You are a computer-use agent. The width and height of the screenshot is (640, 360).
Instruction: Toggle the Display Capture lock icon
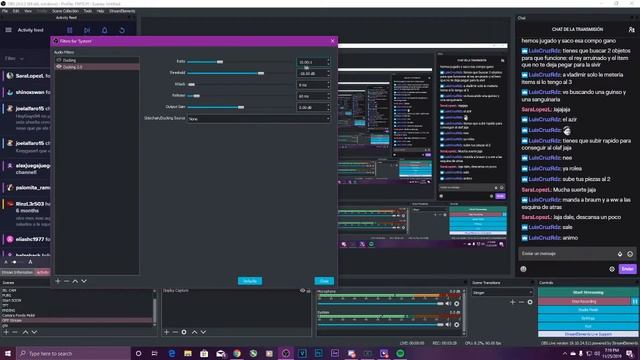(308, 291)
